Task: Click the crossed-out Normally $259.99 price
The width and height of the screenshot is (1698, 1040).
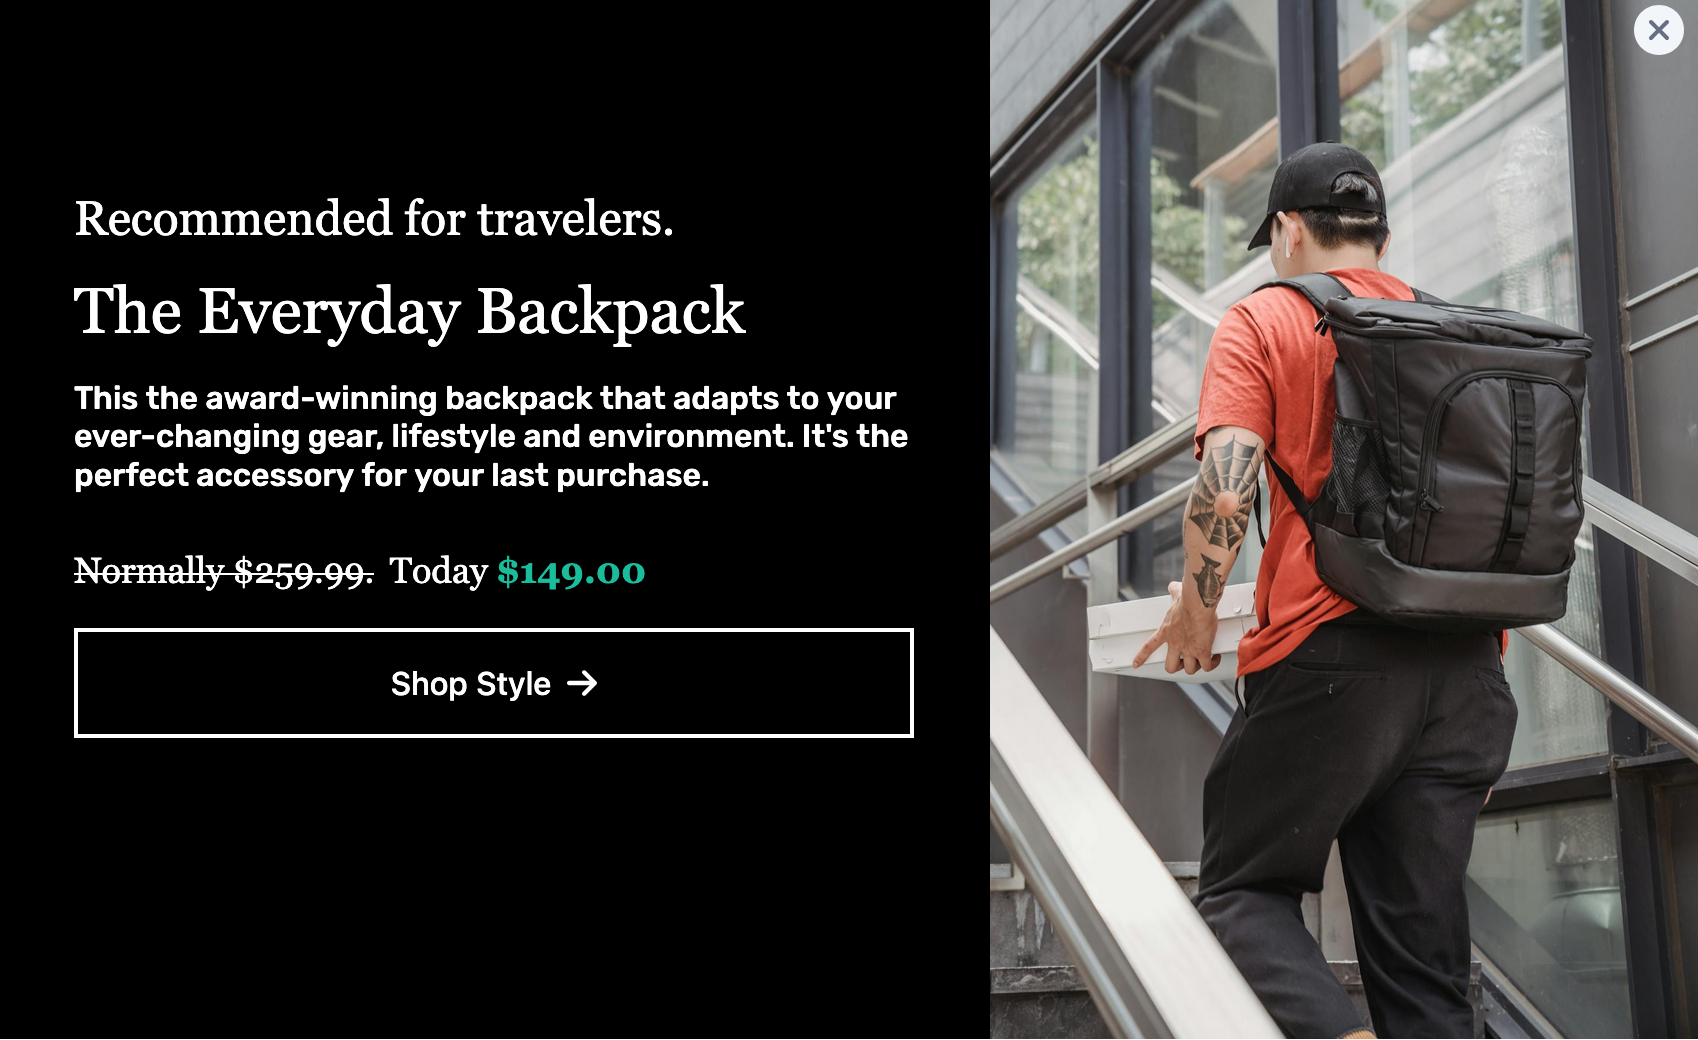Action: click(x=224, y=571)
